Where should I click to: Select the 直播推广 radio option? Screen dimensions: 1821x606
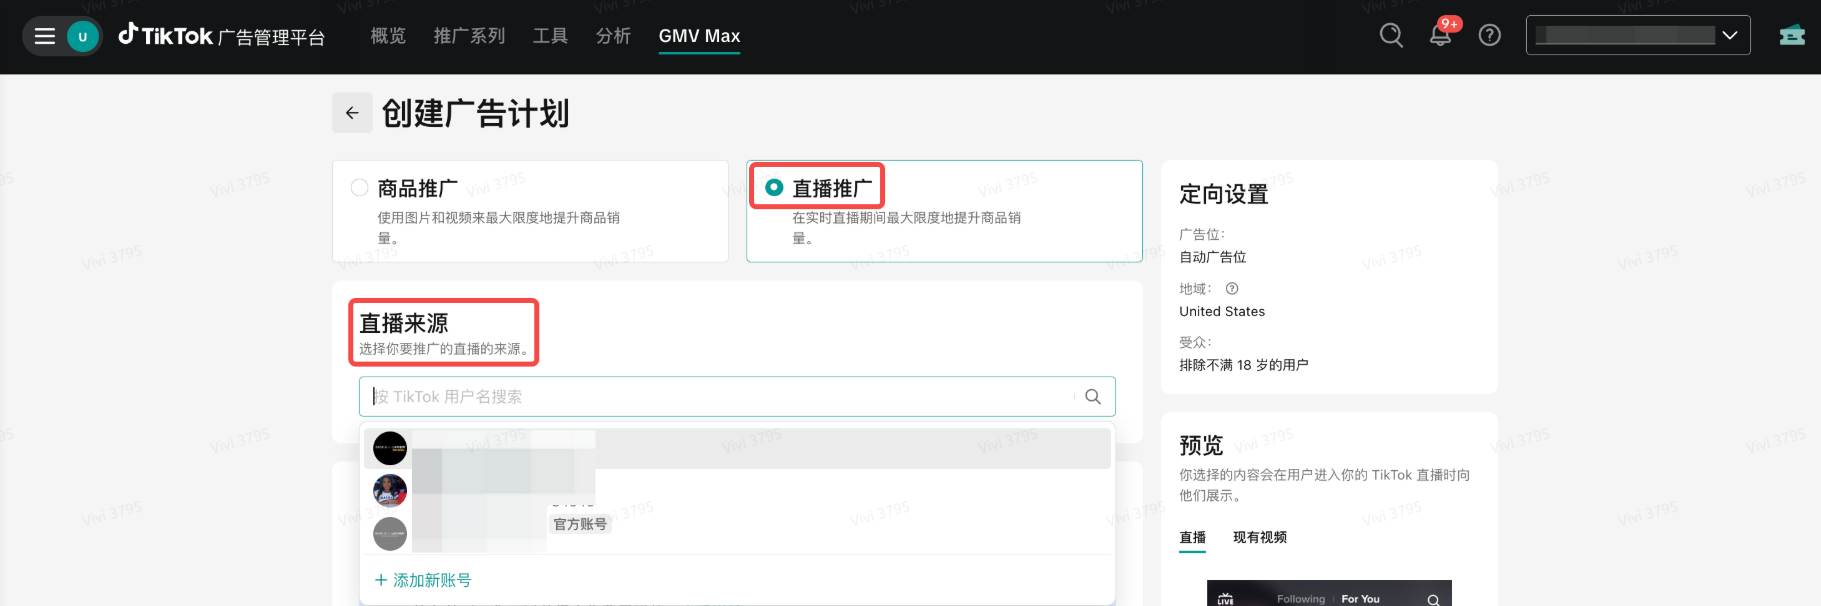774,188
